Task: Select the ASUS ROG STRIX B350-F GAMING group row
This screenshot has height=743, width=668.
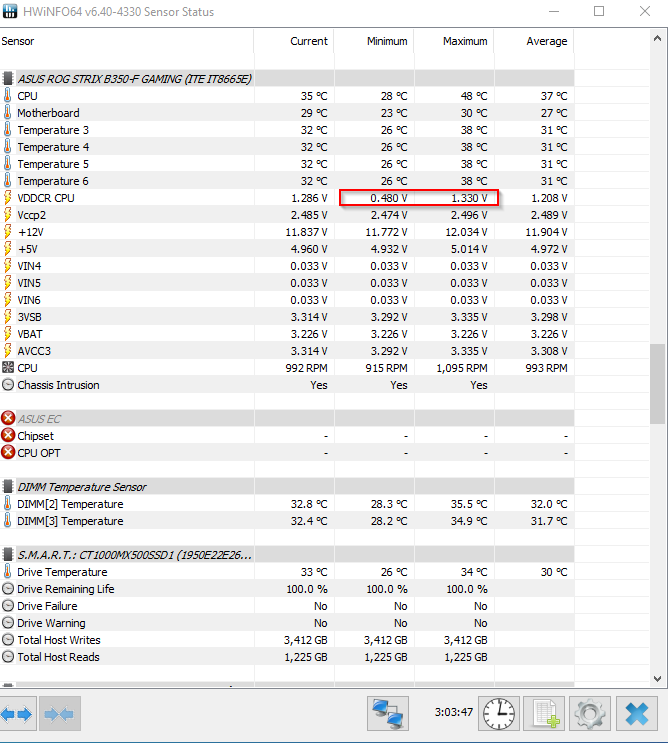Action: tap(287, 79)
